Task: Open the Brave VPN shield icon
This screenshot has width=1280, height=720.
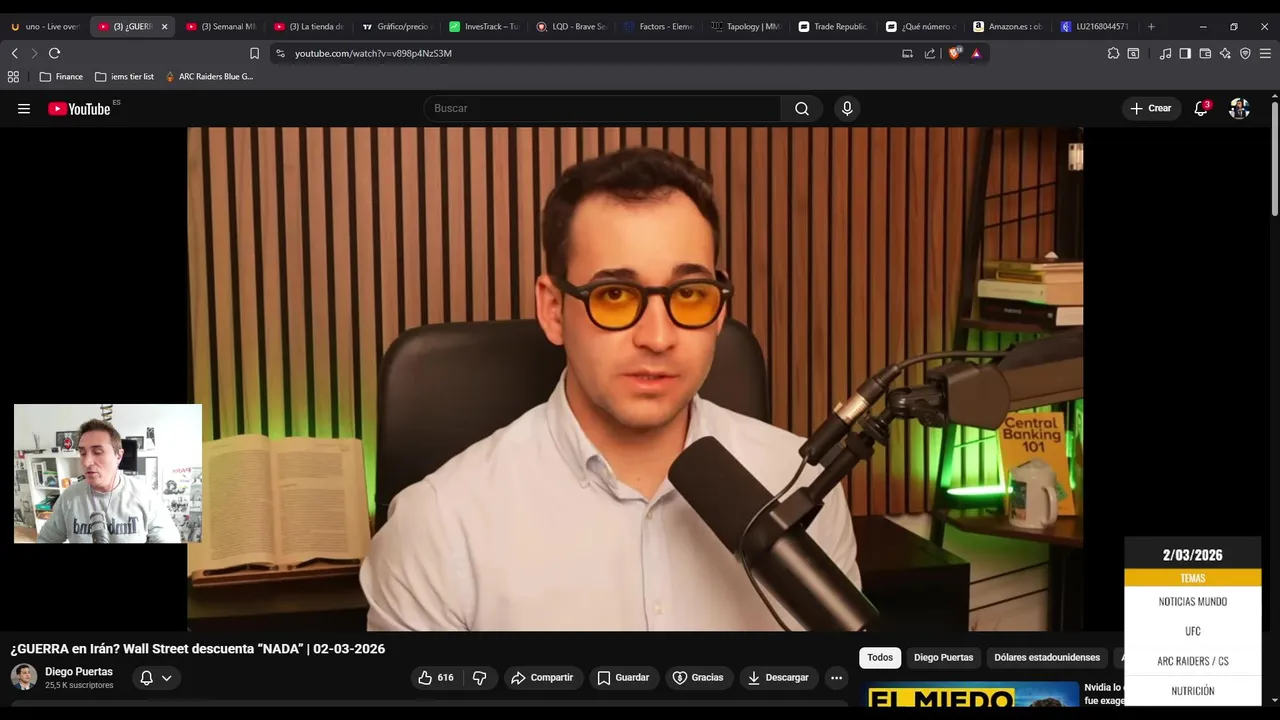Action: (x=1245, y=53)
